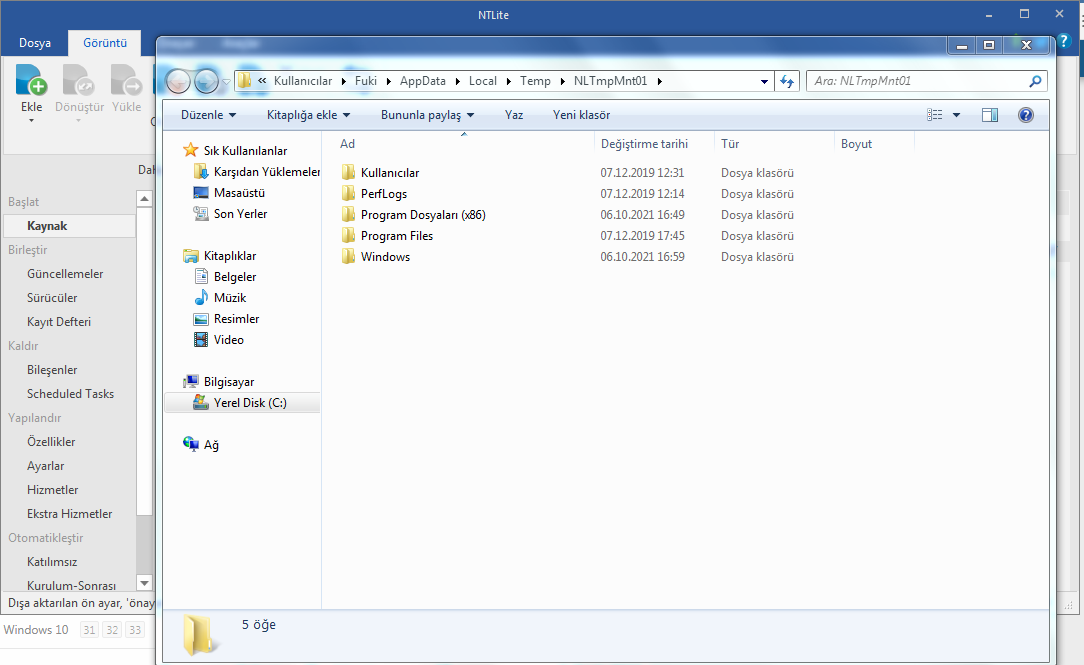Switch to the Görüntü tab in NTLite
The height and width of the screenshot is (665, 1084).
[105, 43]
